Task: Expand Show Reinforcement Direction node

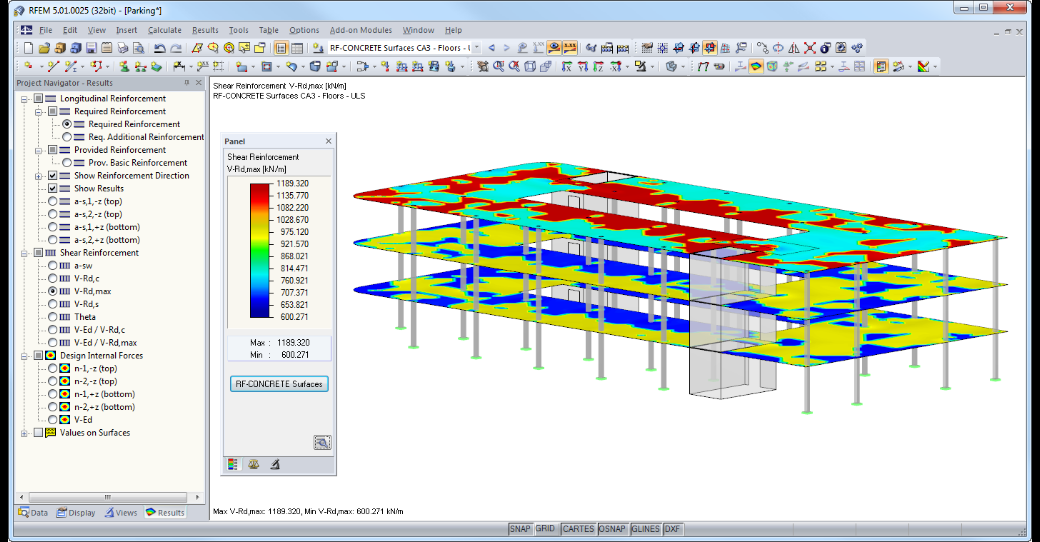Action: (38, 176)
